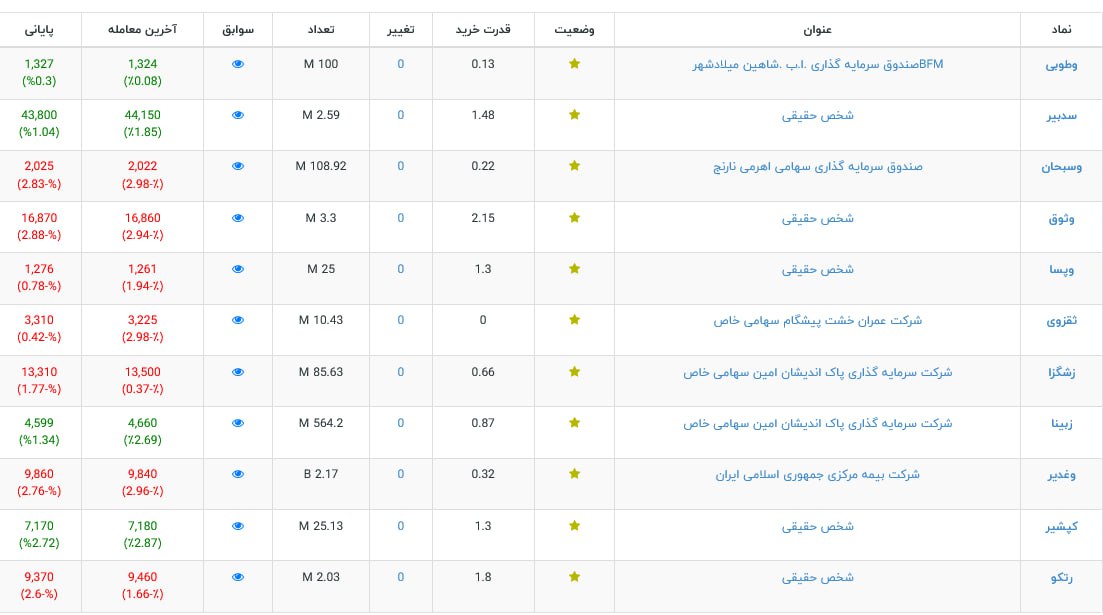Click the star icon in the وسبحان row
Image resolution: width=1103 pixels, height=615 pixels.
click(x=574, y=166)
